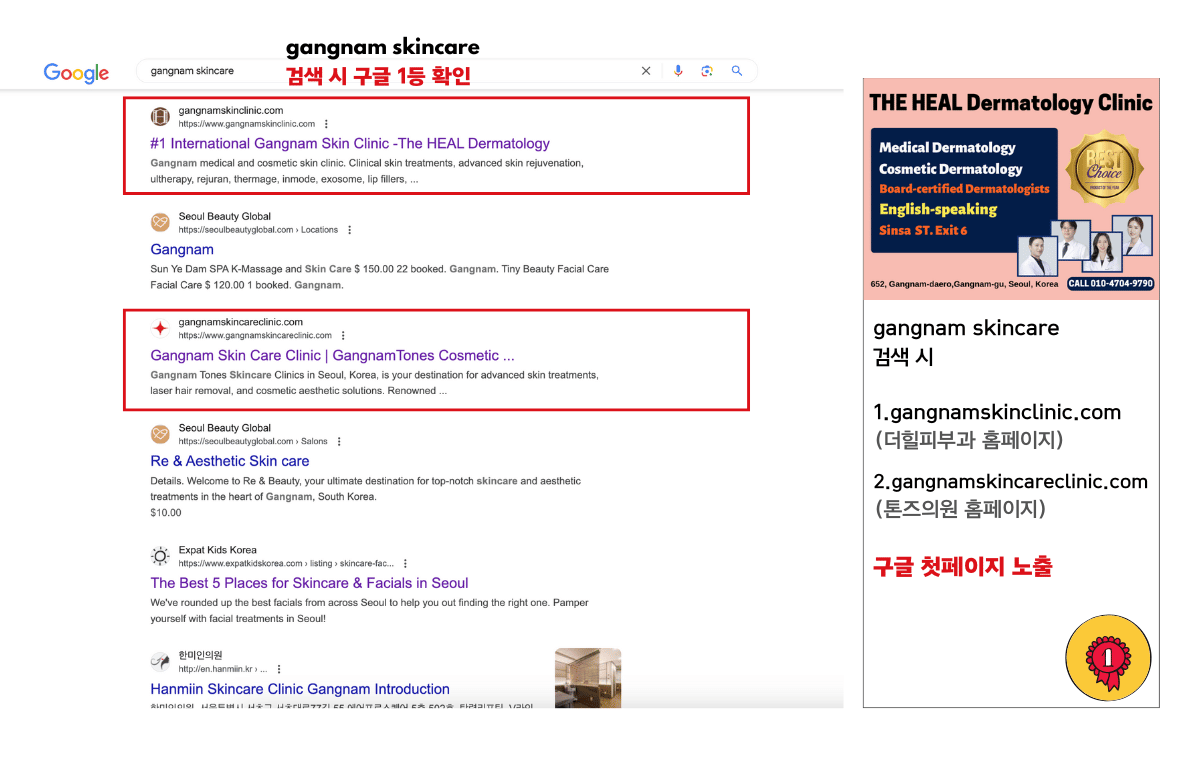Click '652, Gangnam-daero' address text on banner
The height and width of the screenshot is (774, 1180).
(x=964, y=284)
